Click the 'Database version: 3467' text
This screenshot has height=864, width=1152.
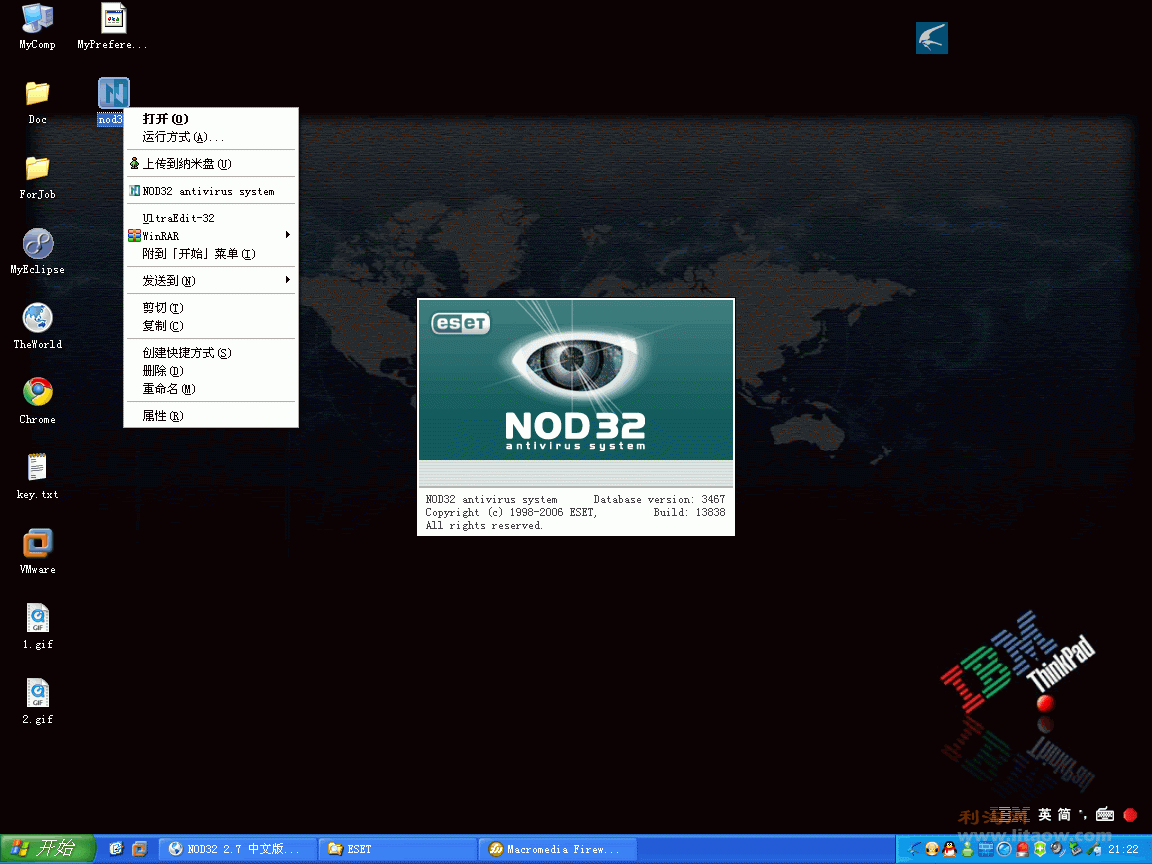tap(659, 500)
